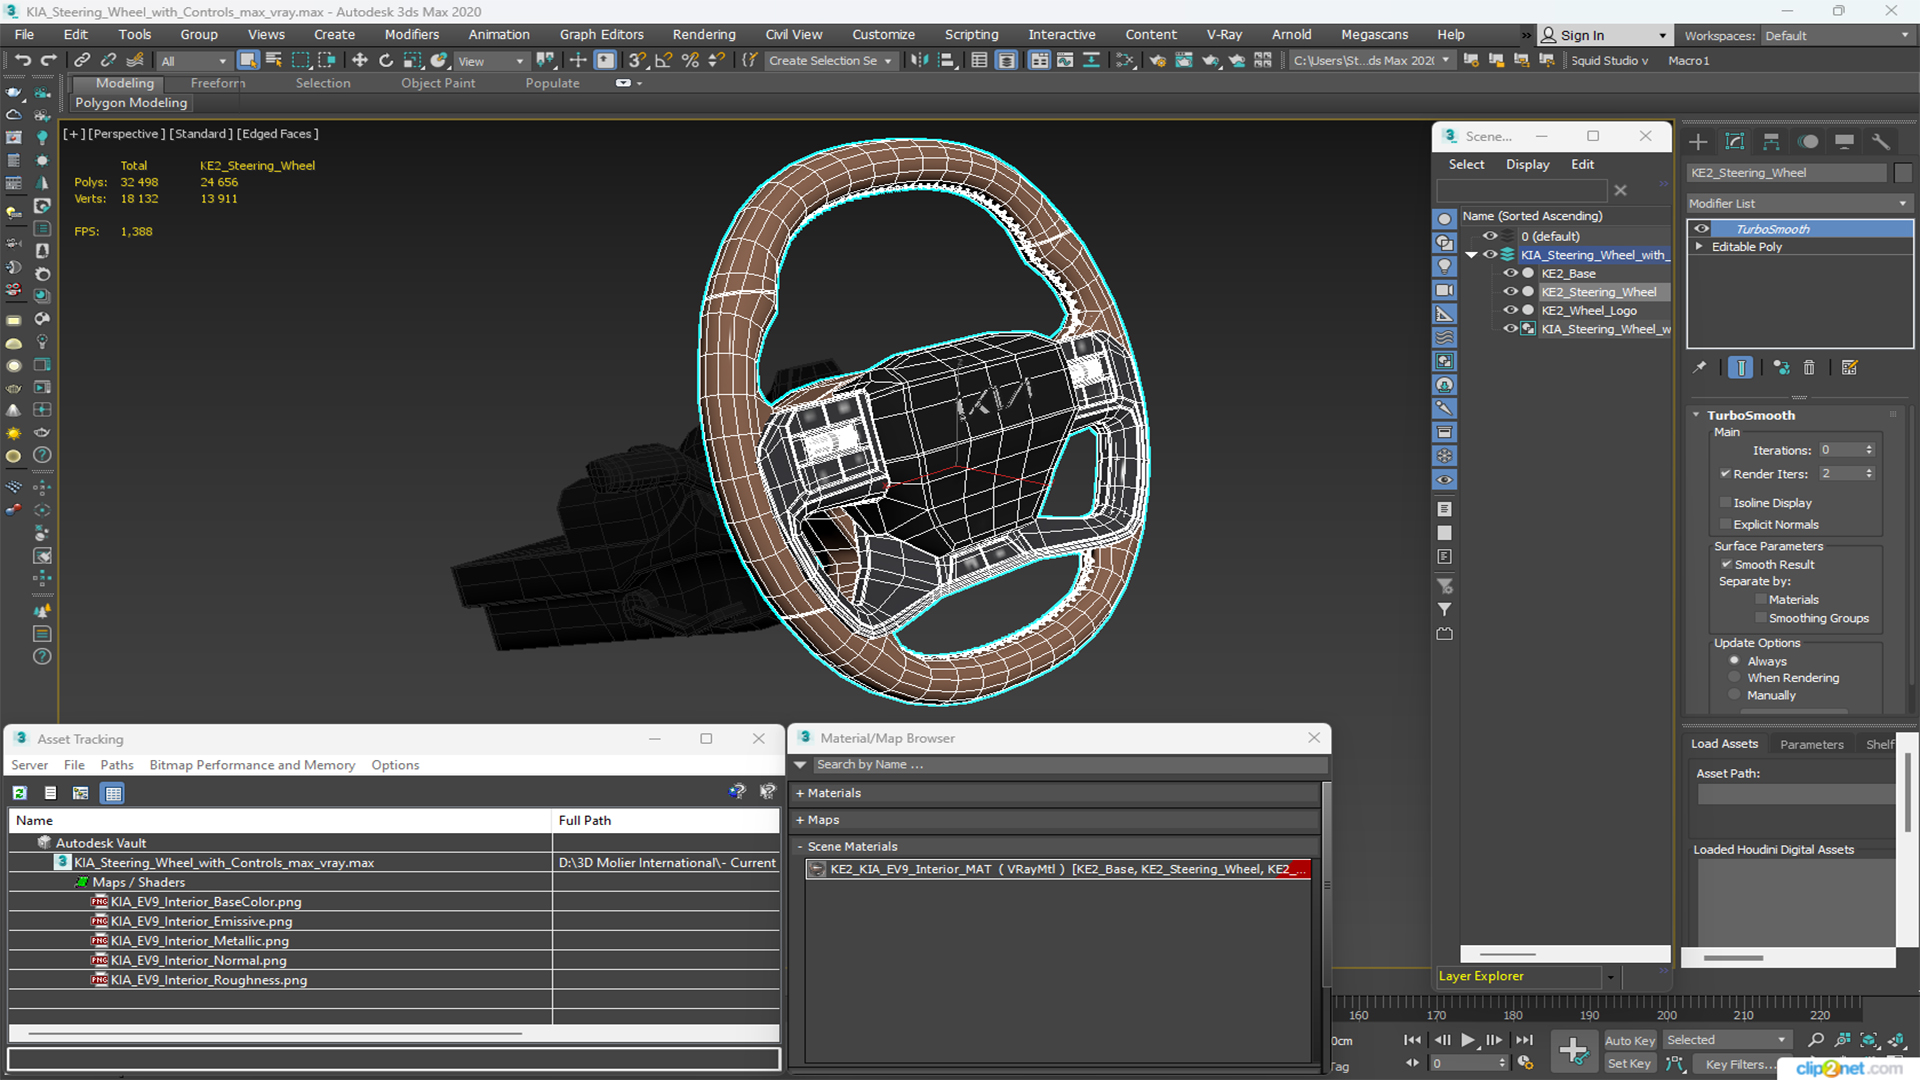Screen dimensions: 1920x1080
Task: Select Manually update option
Action: click(1735, 695)
